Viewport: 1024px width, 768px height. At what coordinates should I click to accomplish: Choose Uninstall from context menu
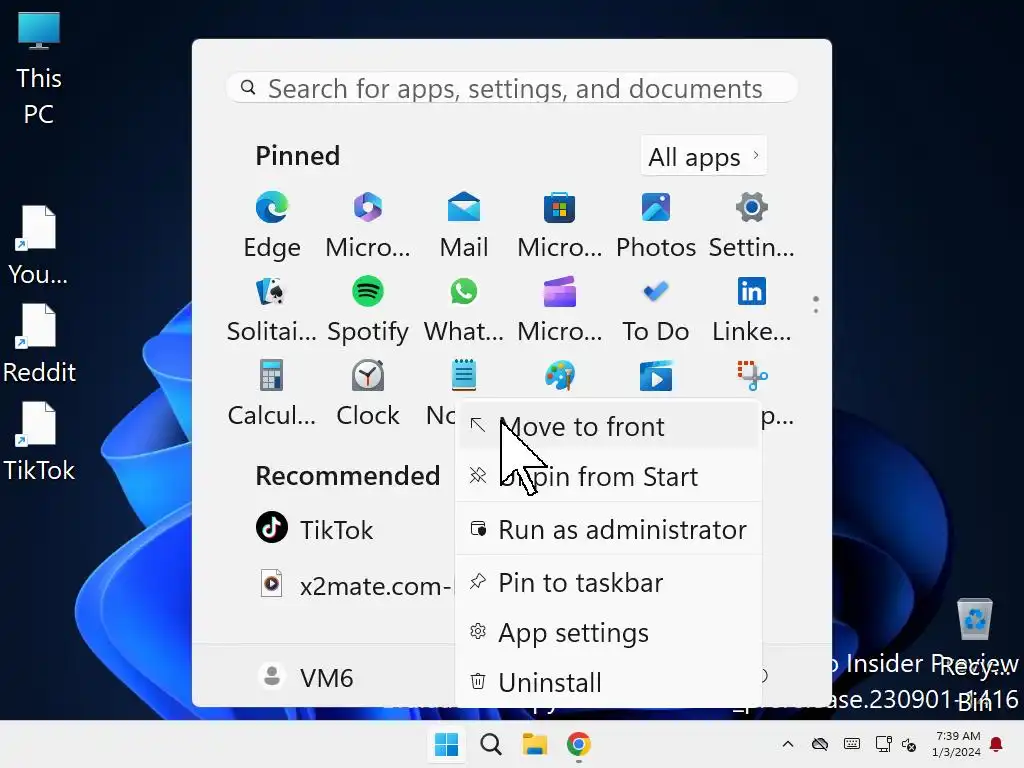coord(609,682)
